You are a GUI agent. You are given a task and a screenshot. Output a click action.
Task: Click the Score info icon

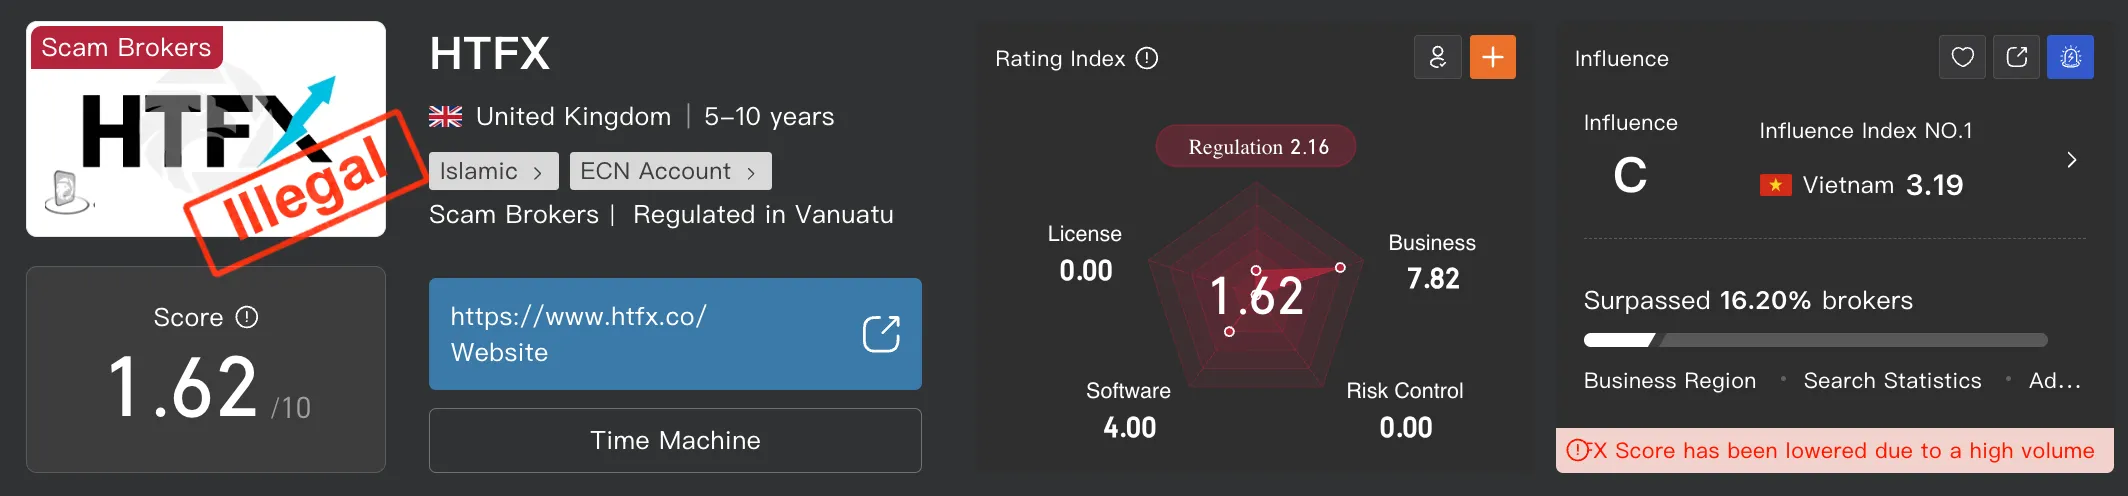[247, 317]
